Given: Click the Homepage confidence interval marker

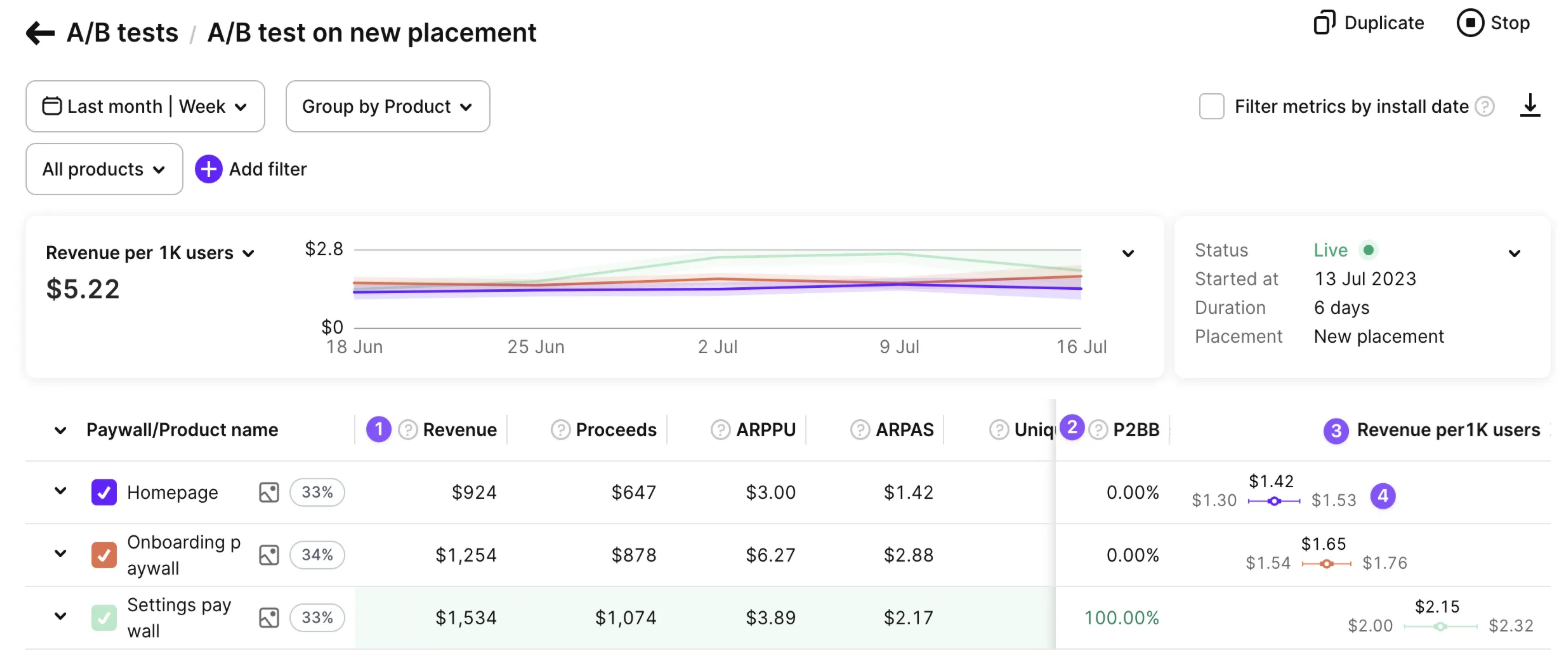Looking at the screenshot, I should point(1273,501).
